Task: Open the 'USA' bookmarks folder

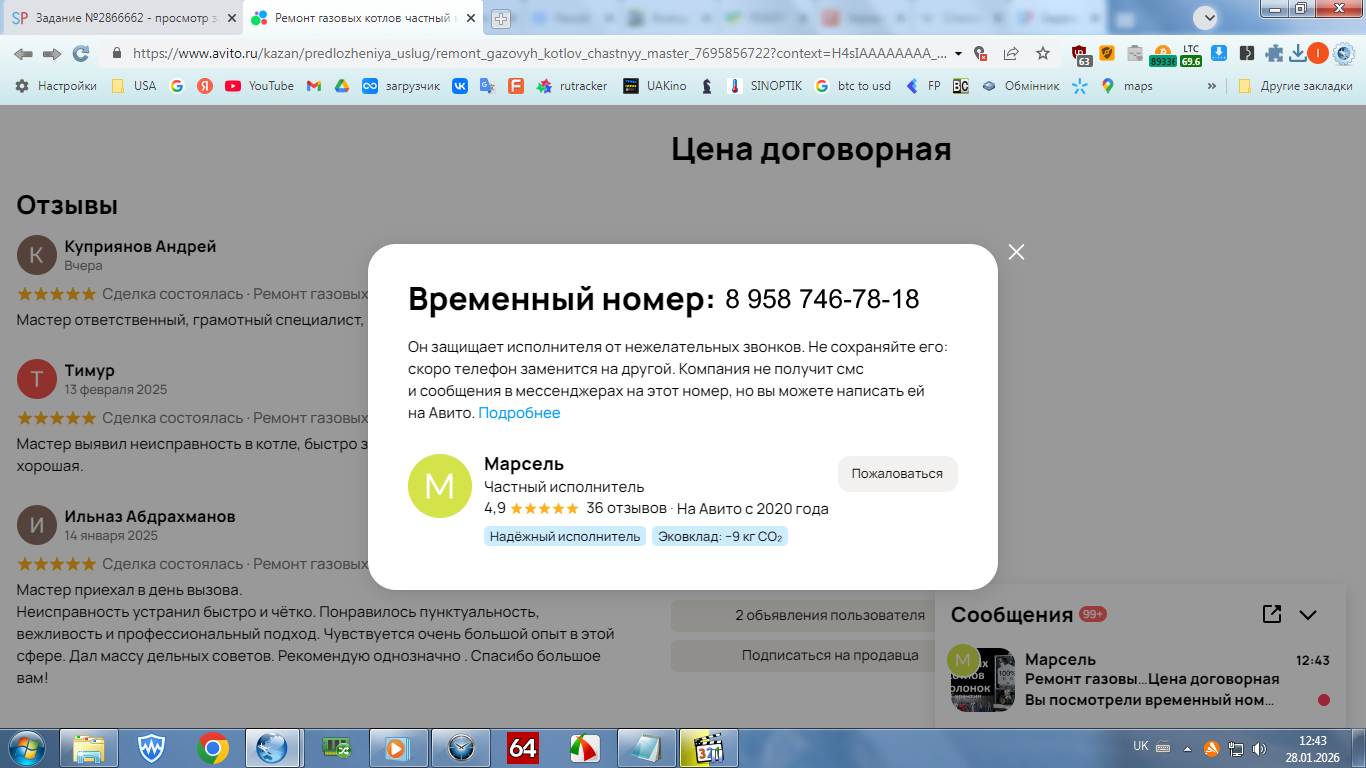Action: 134,86
